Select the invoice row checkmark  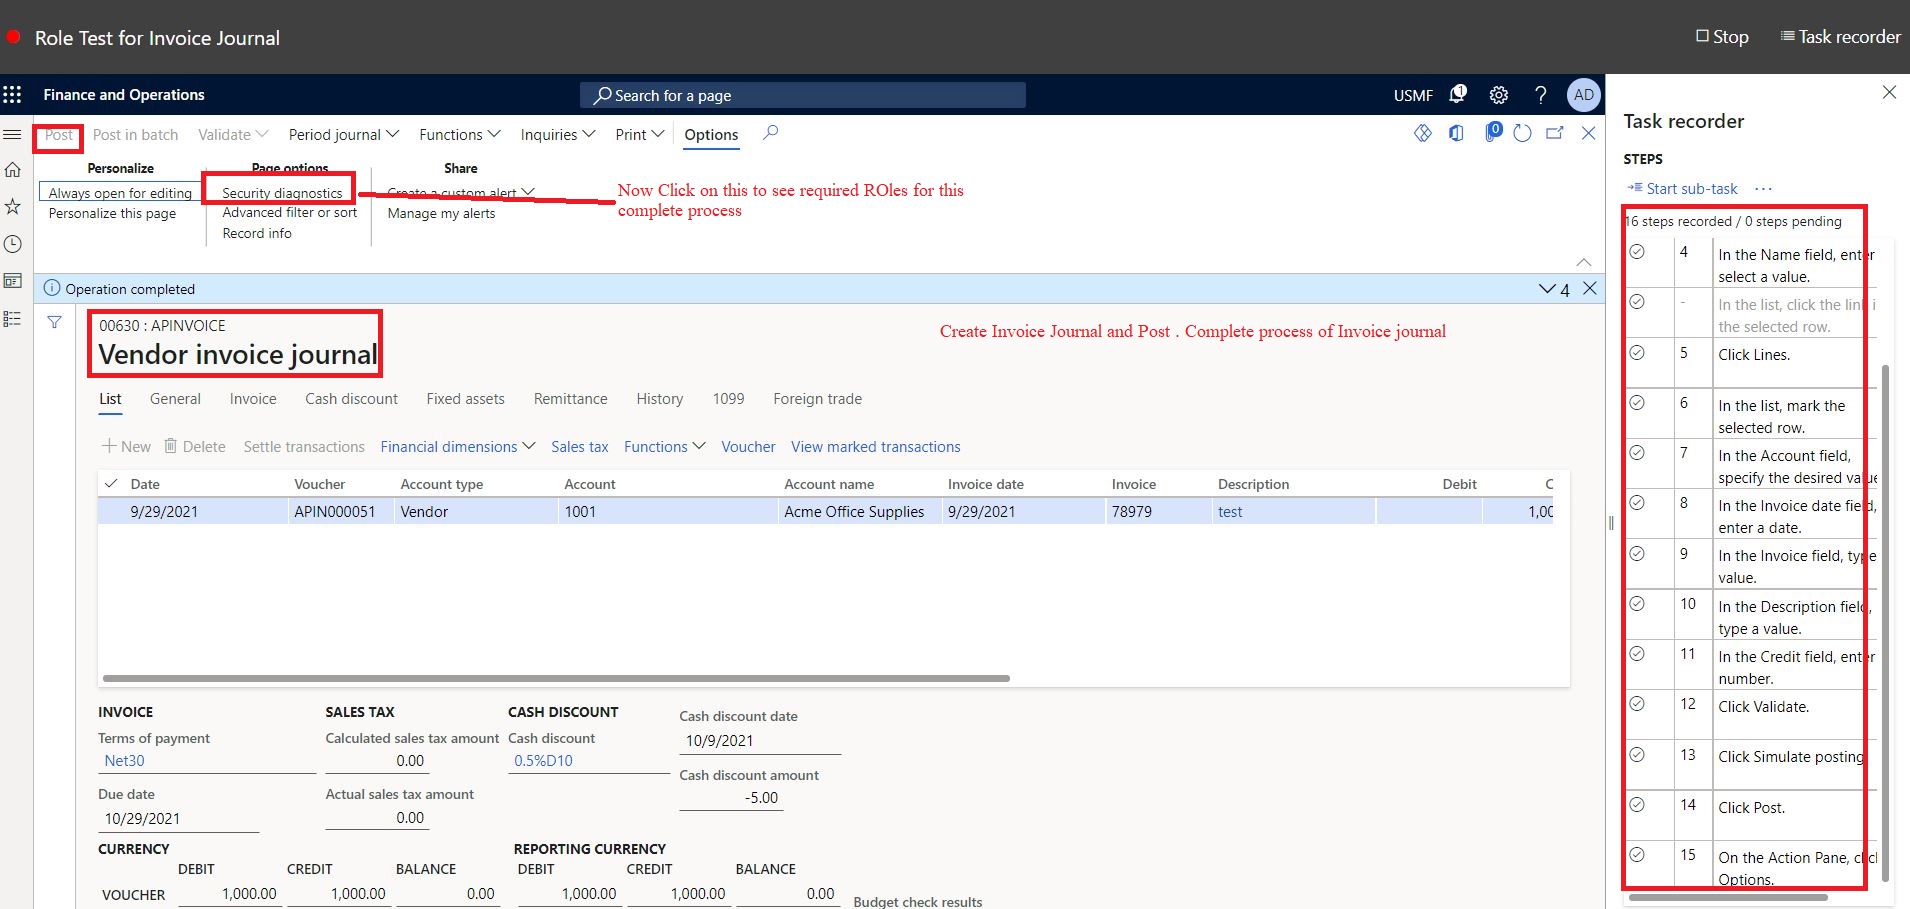pos(112,511)
